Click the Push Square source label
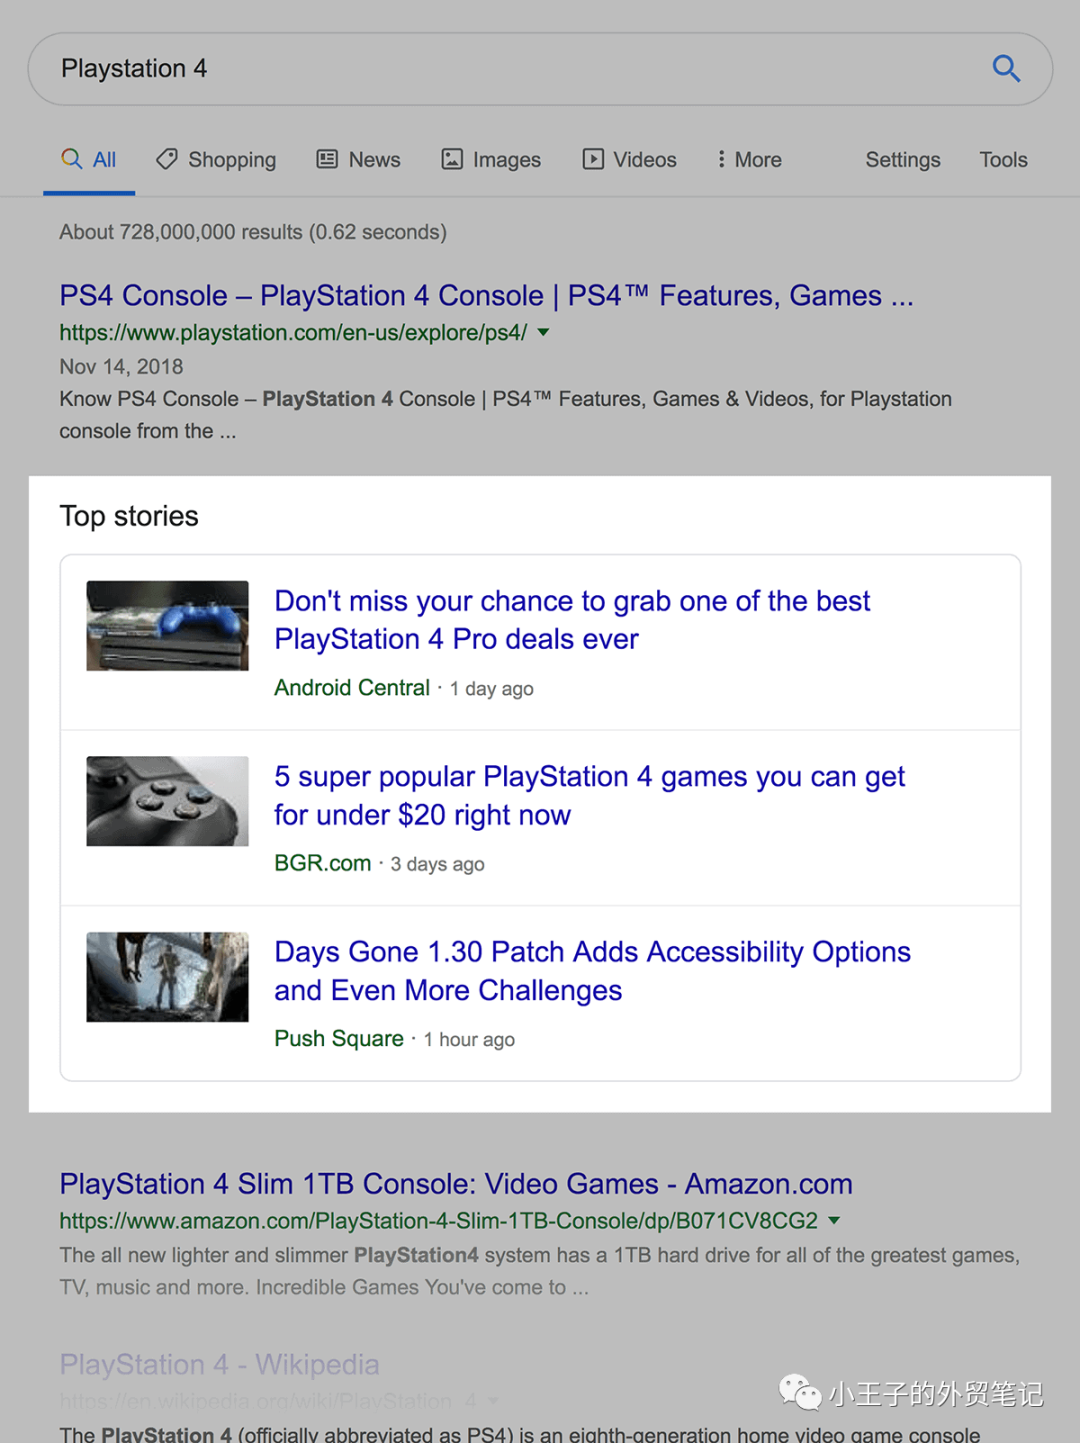 (x=339, y=1039)
